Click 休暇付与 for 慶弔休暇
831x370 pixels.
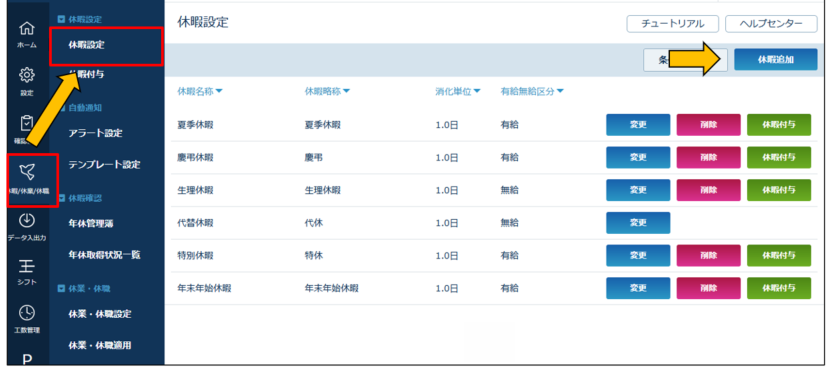coord(779,157)
